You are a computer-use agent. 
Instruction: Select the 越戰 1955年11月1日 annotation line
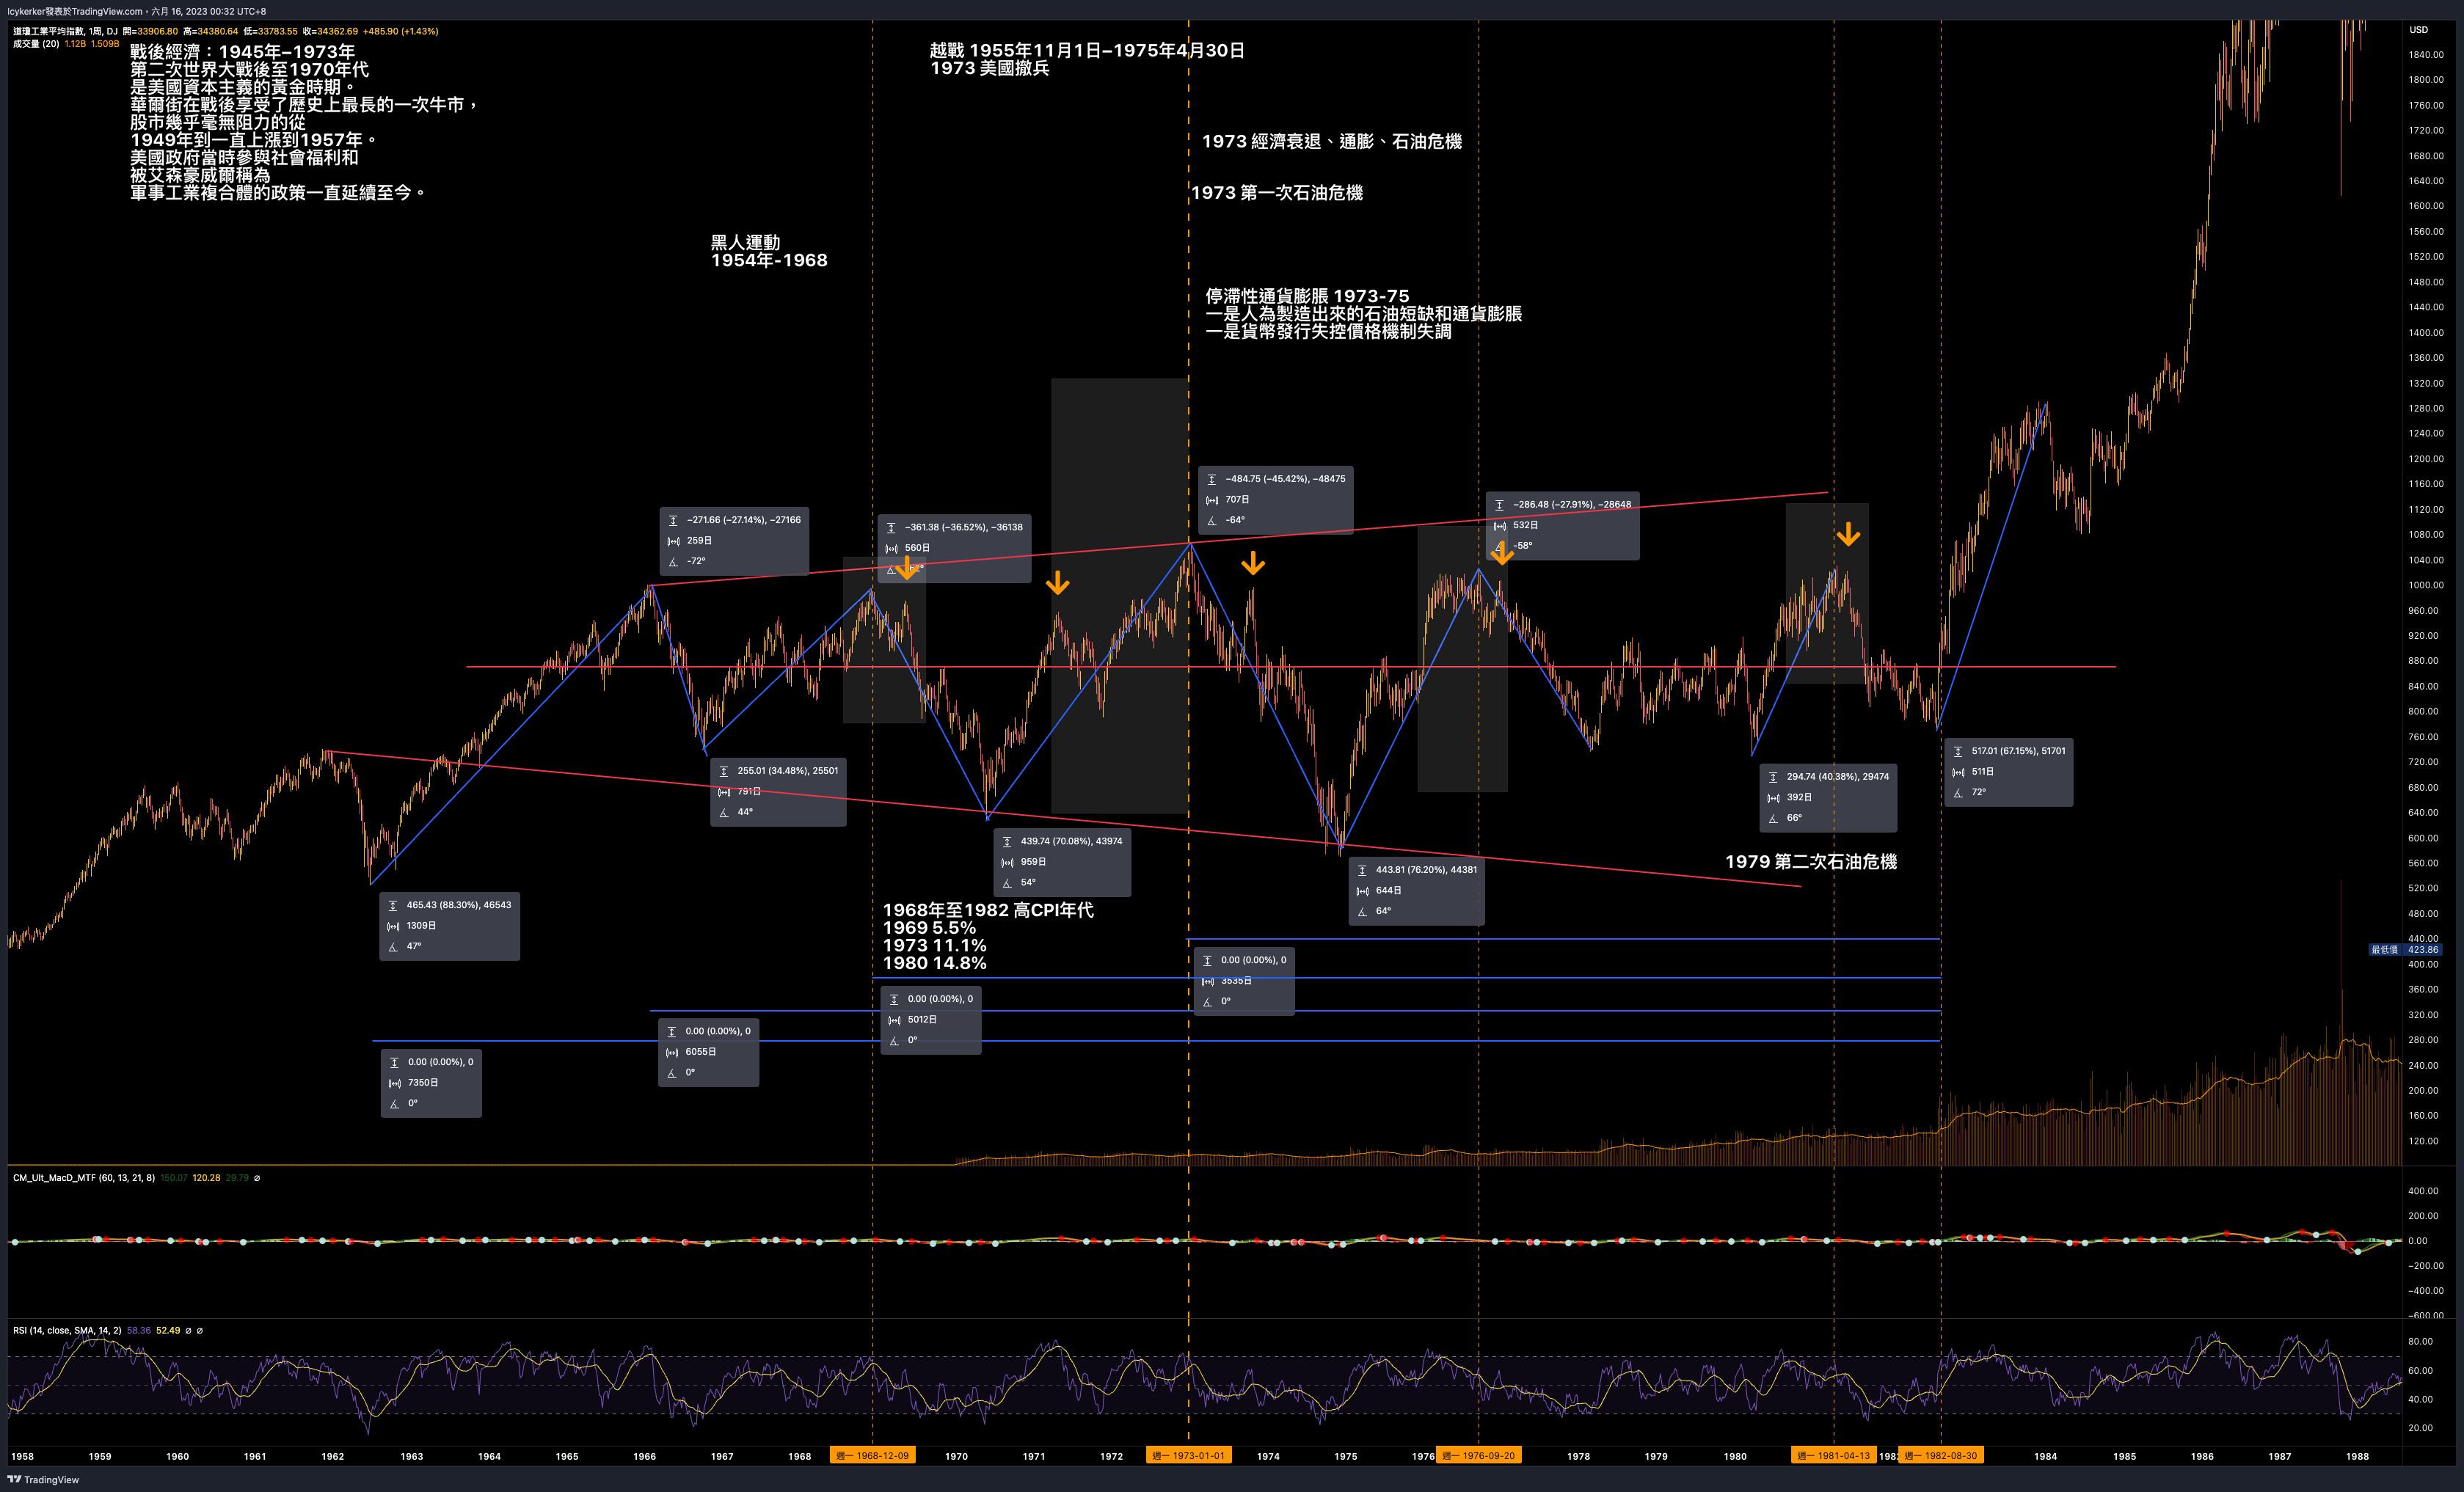click(x=1088, y=50)
